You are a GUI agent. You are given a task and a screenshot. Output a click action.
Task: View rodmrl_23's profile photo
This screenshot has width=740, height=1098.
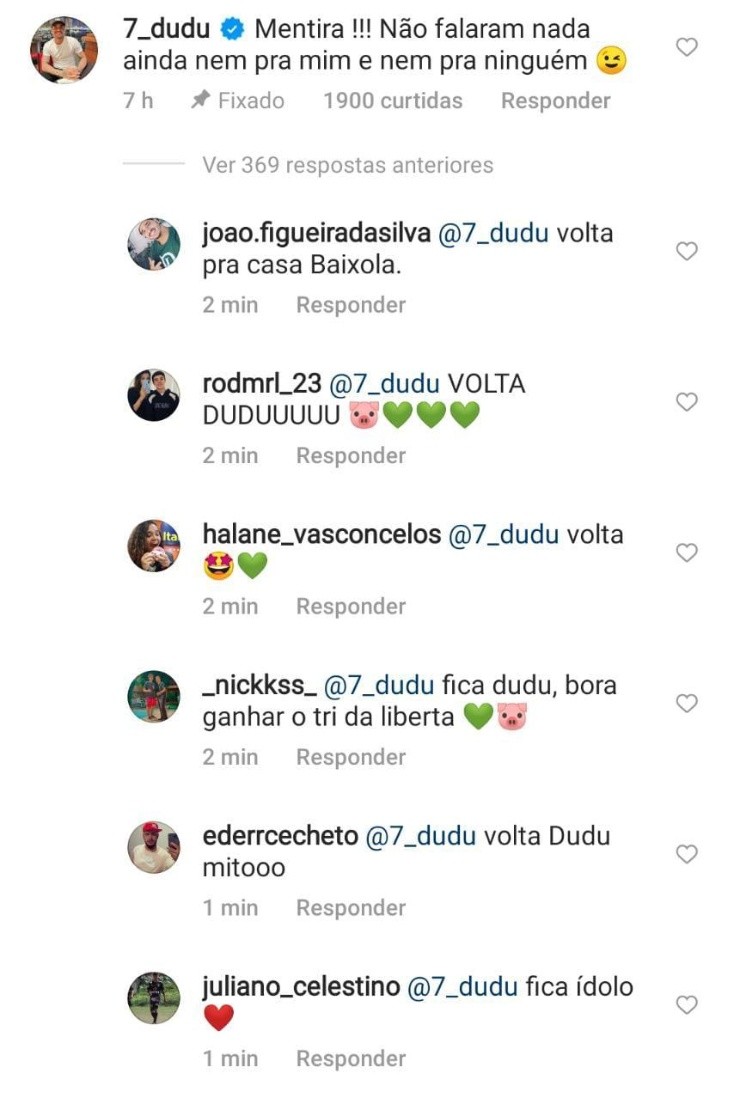154,395
